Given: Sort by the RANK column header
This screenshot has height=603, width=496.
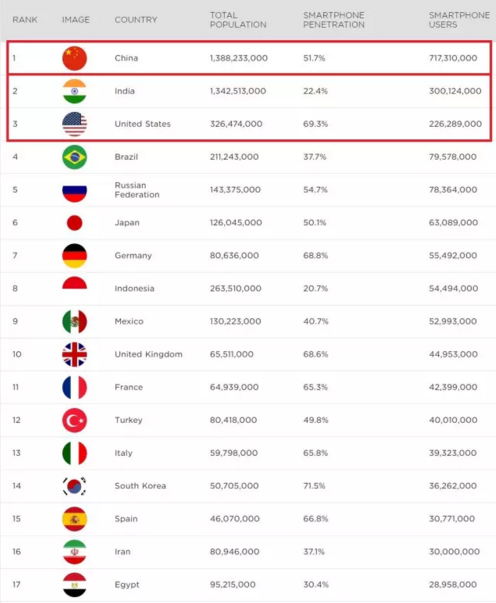Looking at the screenshot, I should [25, 20].
